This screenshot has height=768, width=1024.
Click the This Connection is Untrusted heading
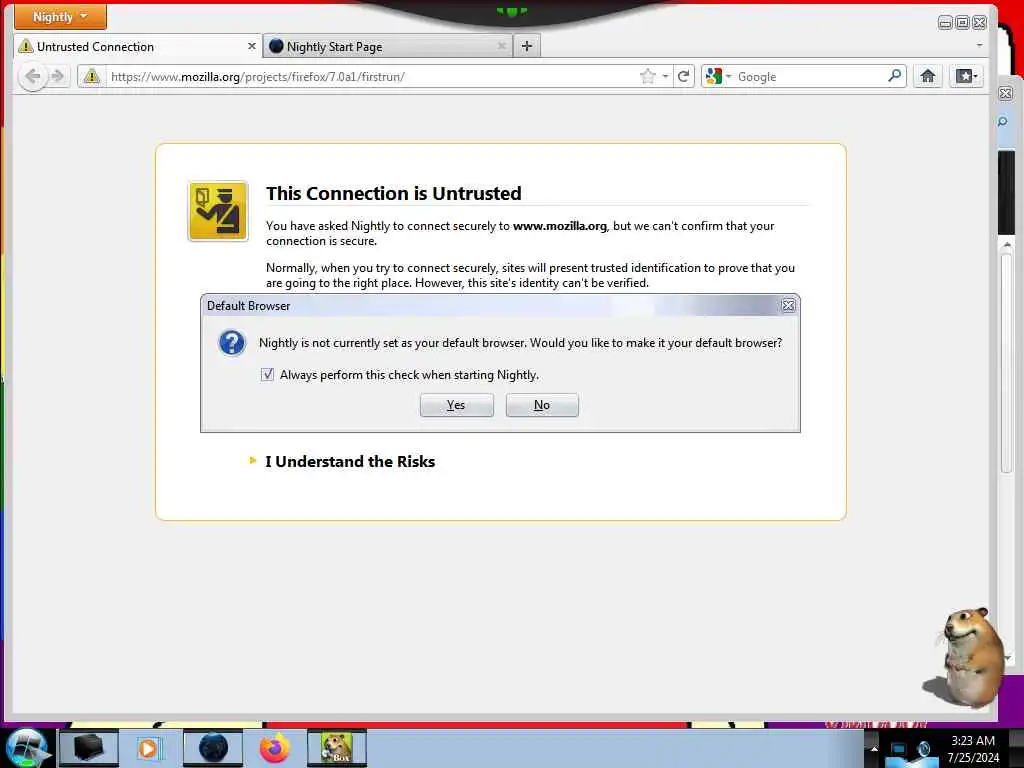[x=394, y=193]
